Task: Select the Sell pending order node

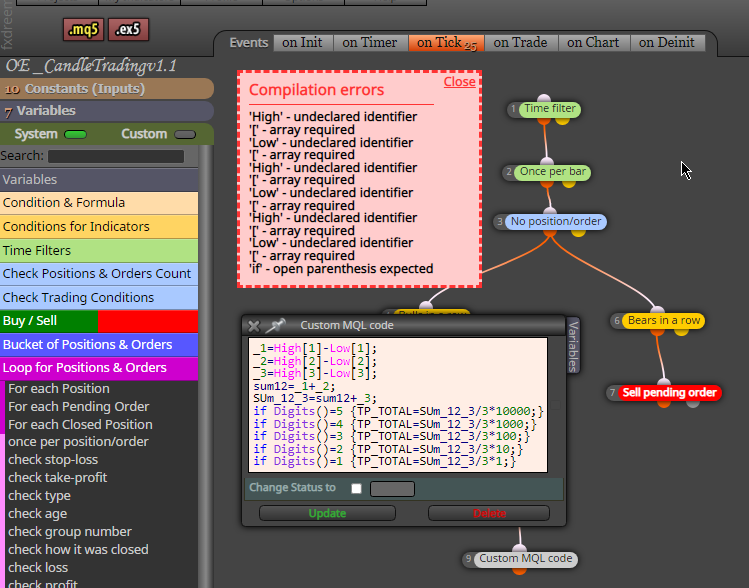Action: 669,393
